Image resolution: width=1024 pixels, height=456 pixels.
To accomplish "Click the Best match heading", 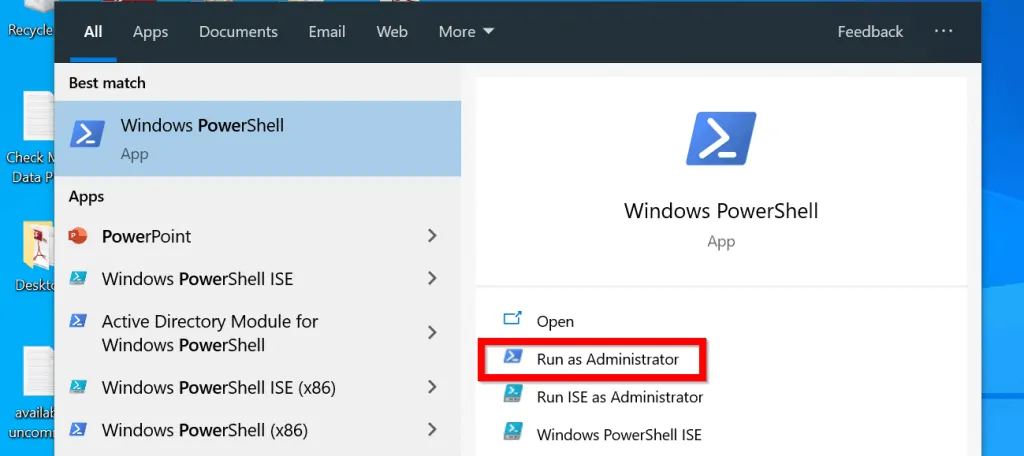I will [x=107, y=83].
